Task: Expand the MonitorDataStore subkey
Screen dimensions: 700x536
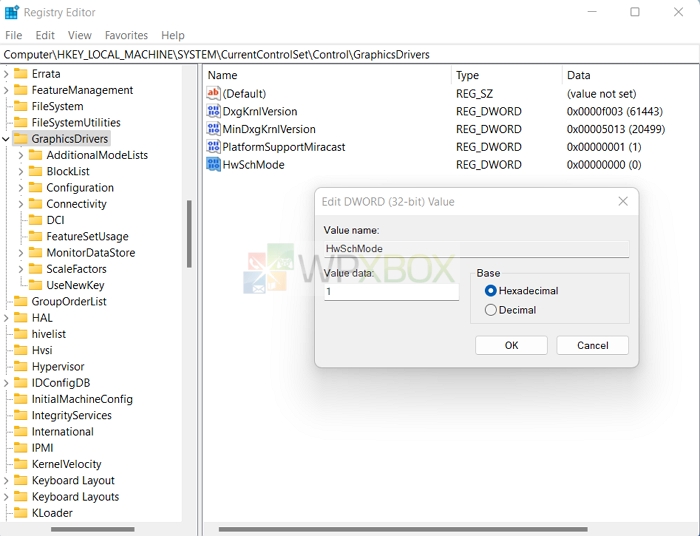Action: [21, 253]
